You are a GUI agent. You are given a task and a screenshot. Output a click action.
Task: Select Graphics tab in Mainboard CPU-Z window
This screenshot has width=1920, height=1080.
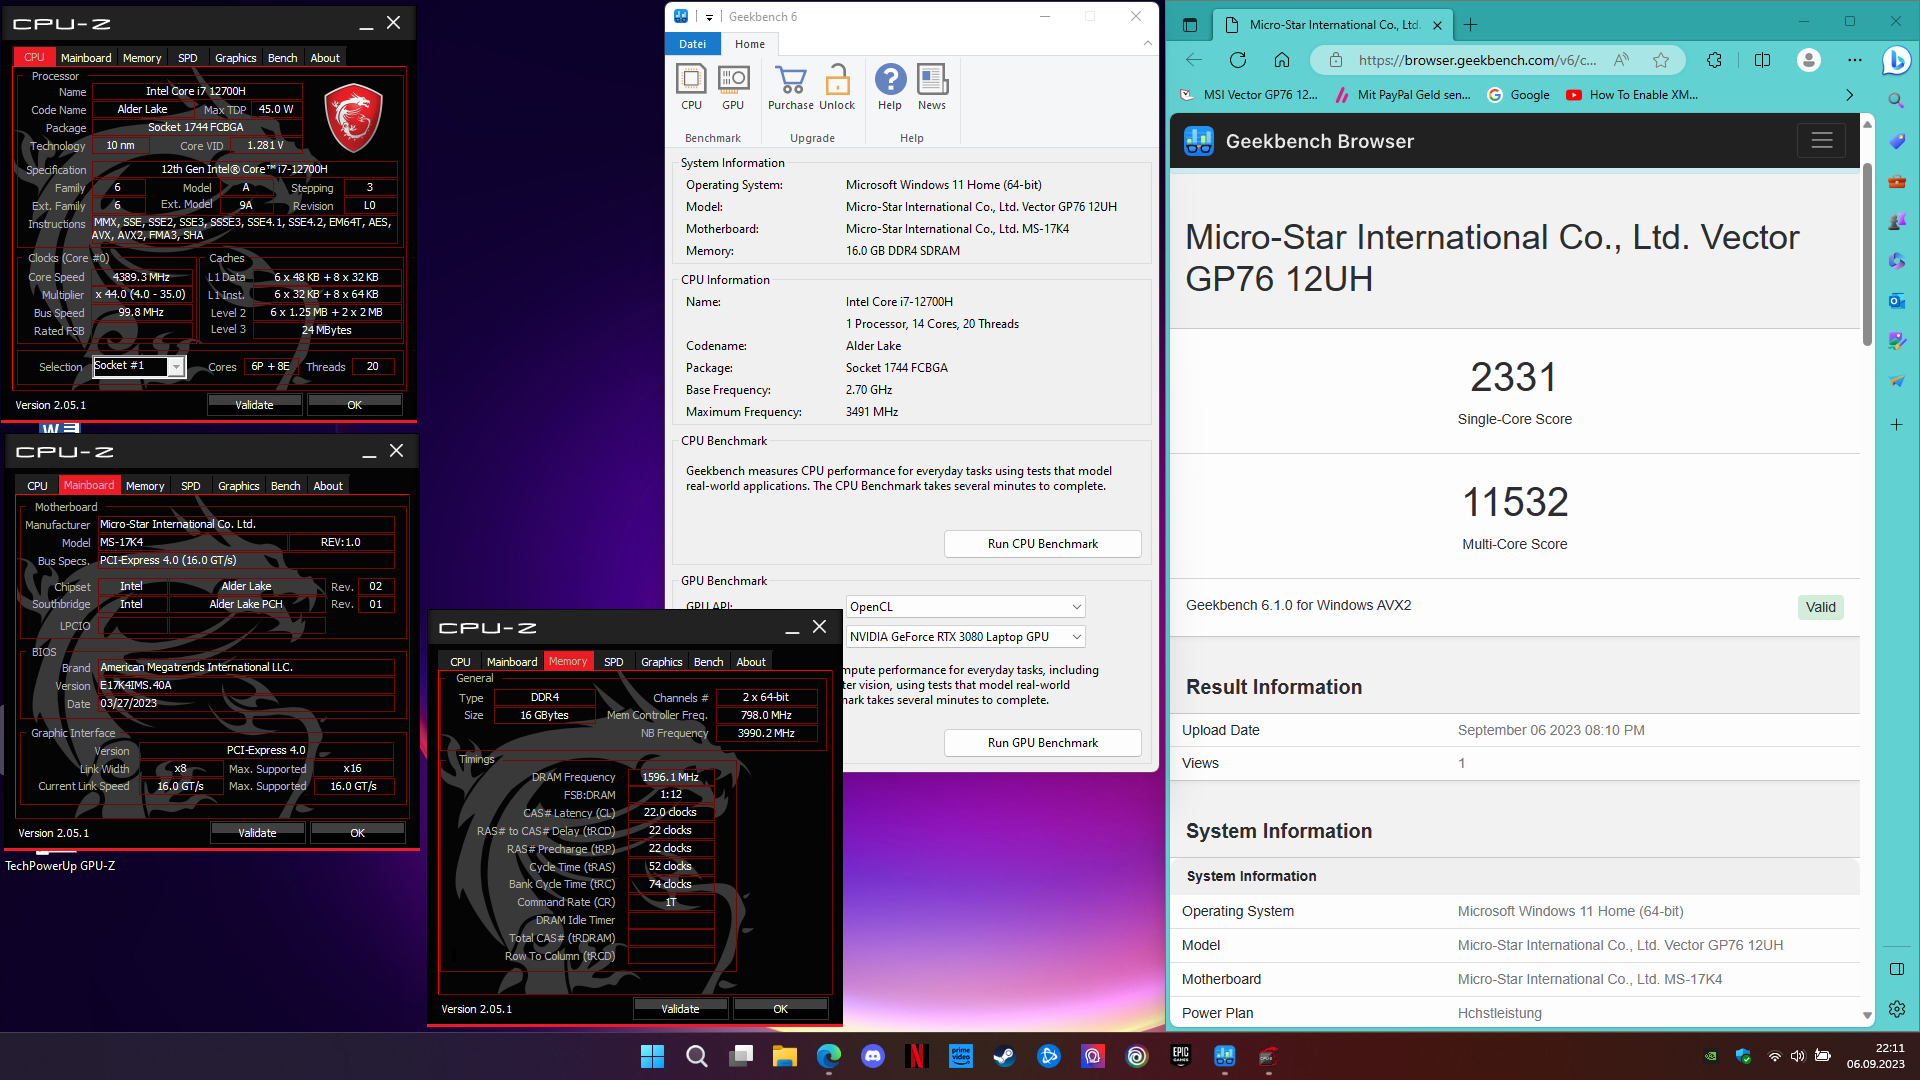[238, 486]
